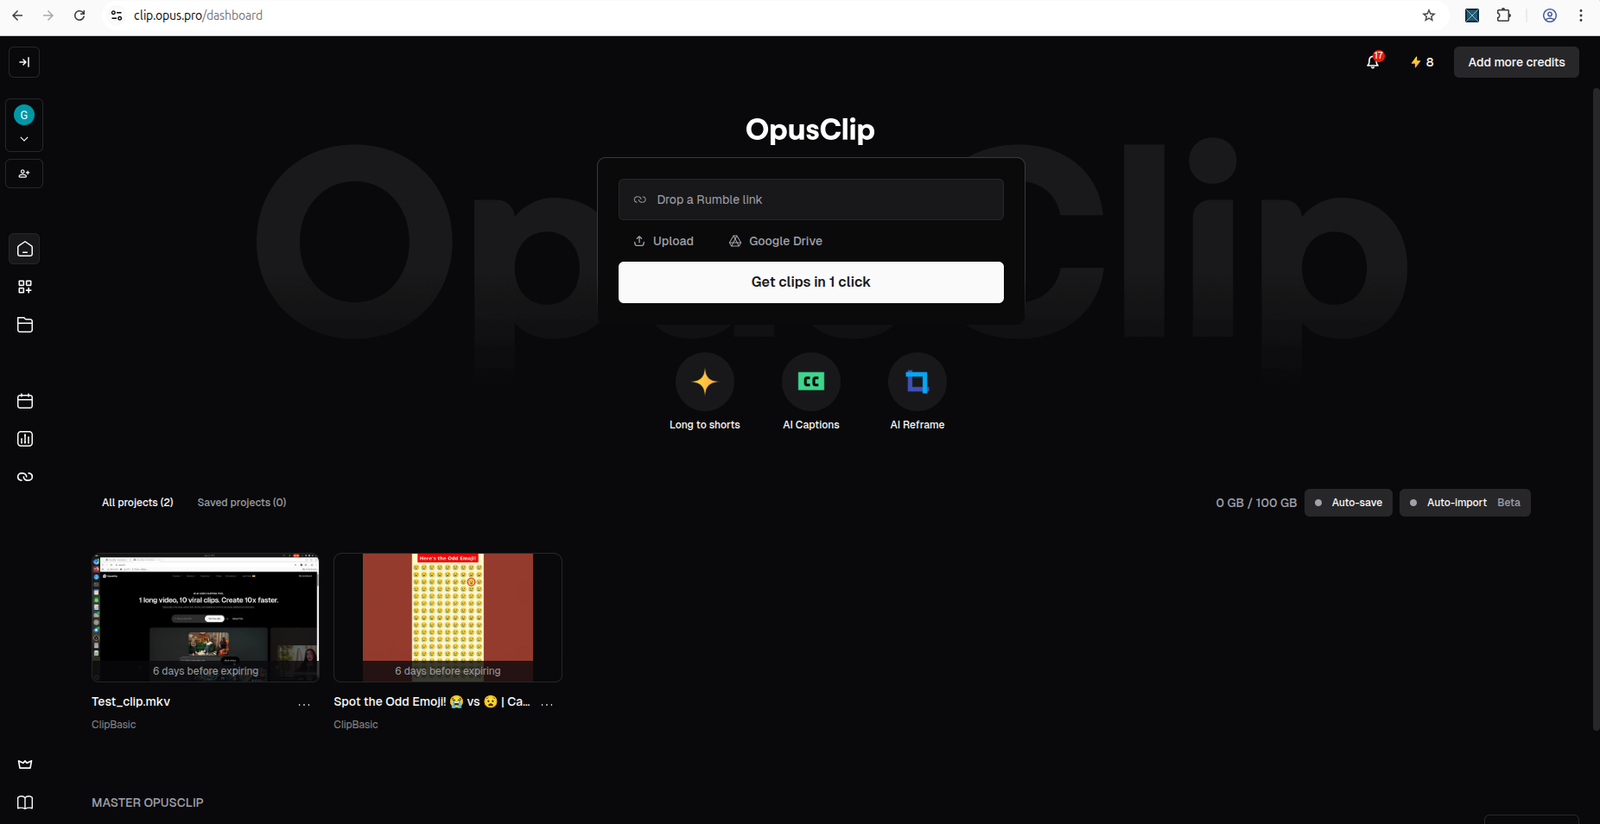This screenshot has width=1600, height=824.
Task: Open the invite members icon
Action: [x=24, y=174]
